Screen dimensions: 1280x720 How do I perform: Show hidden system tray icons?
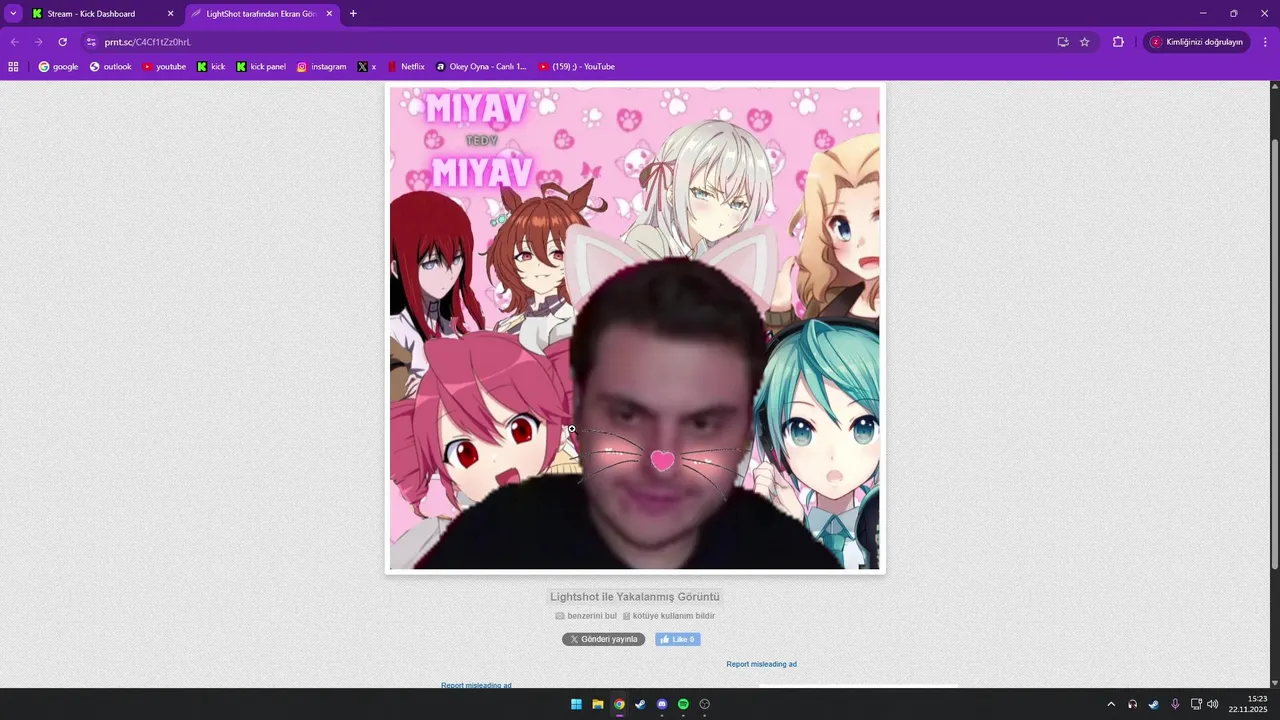[1111, 704]
